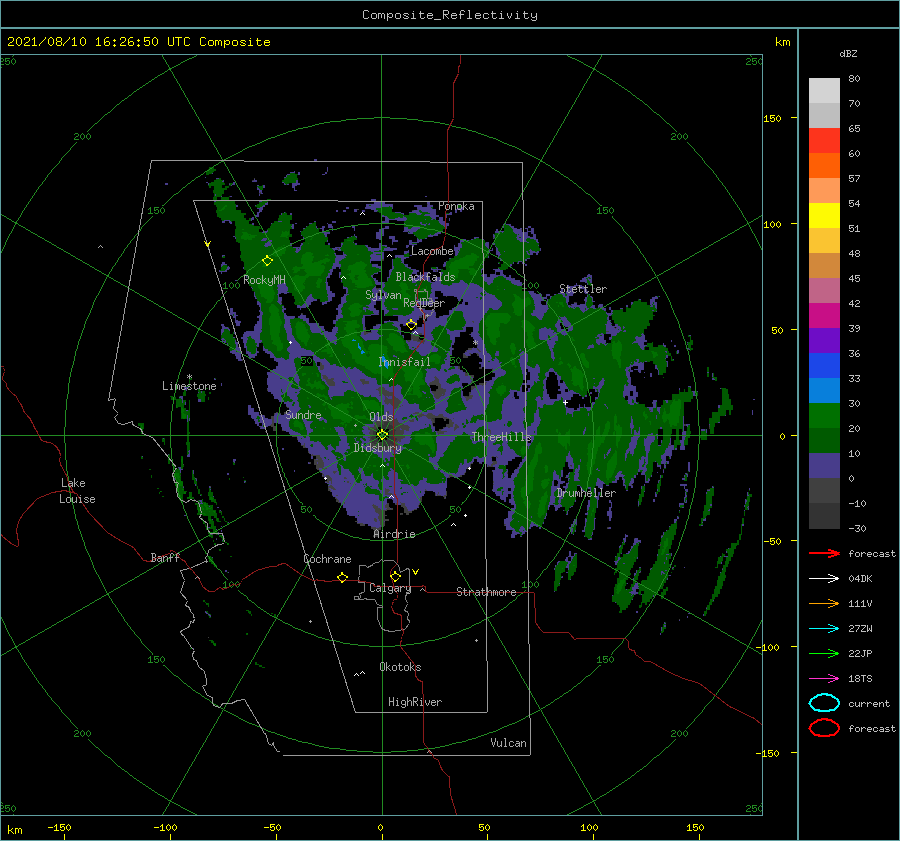Click the 100 value on right axis

coord(772,224)
